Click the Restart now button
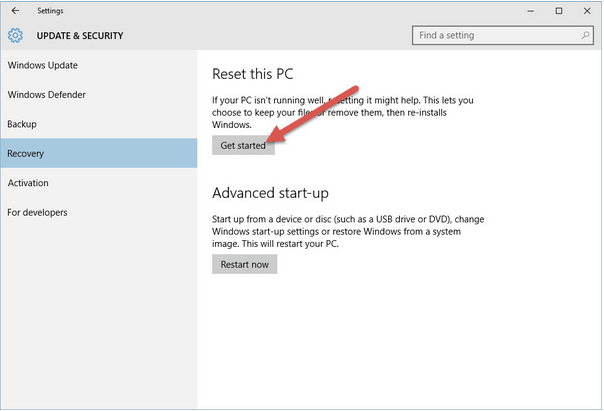 point(245,264)
